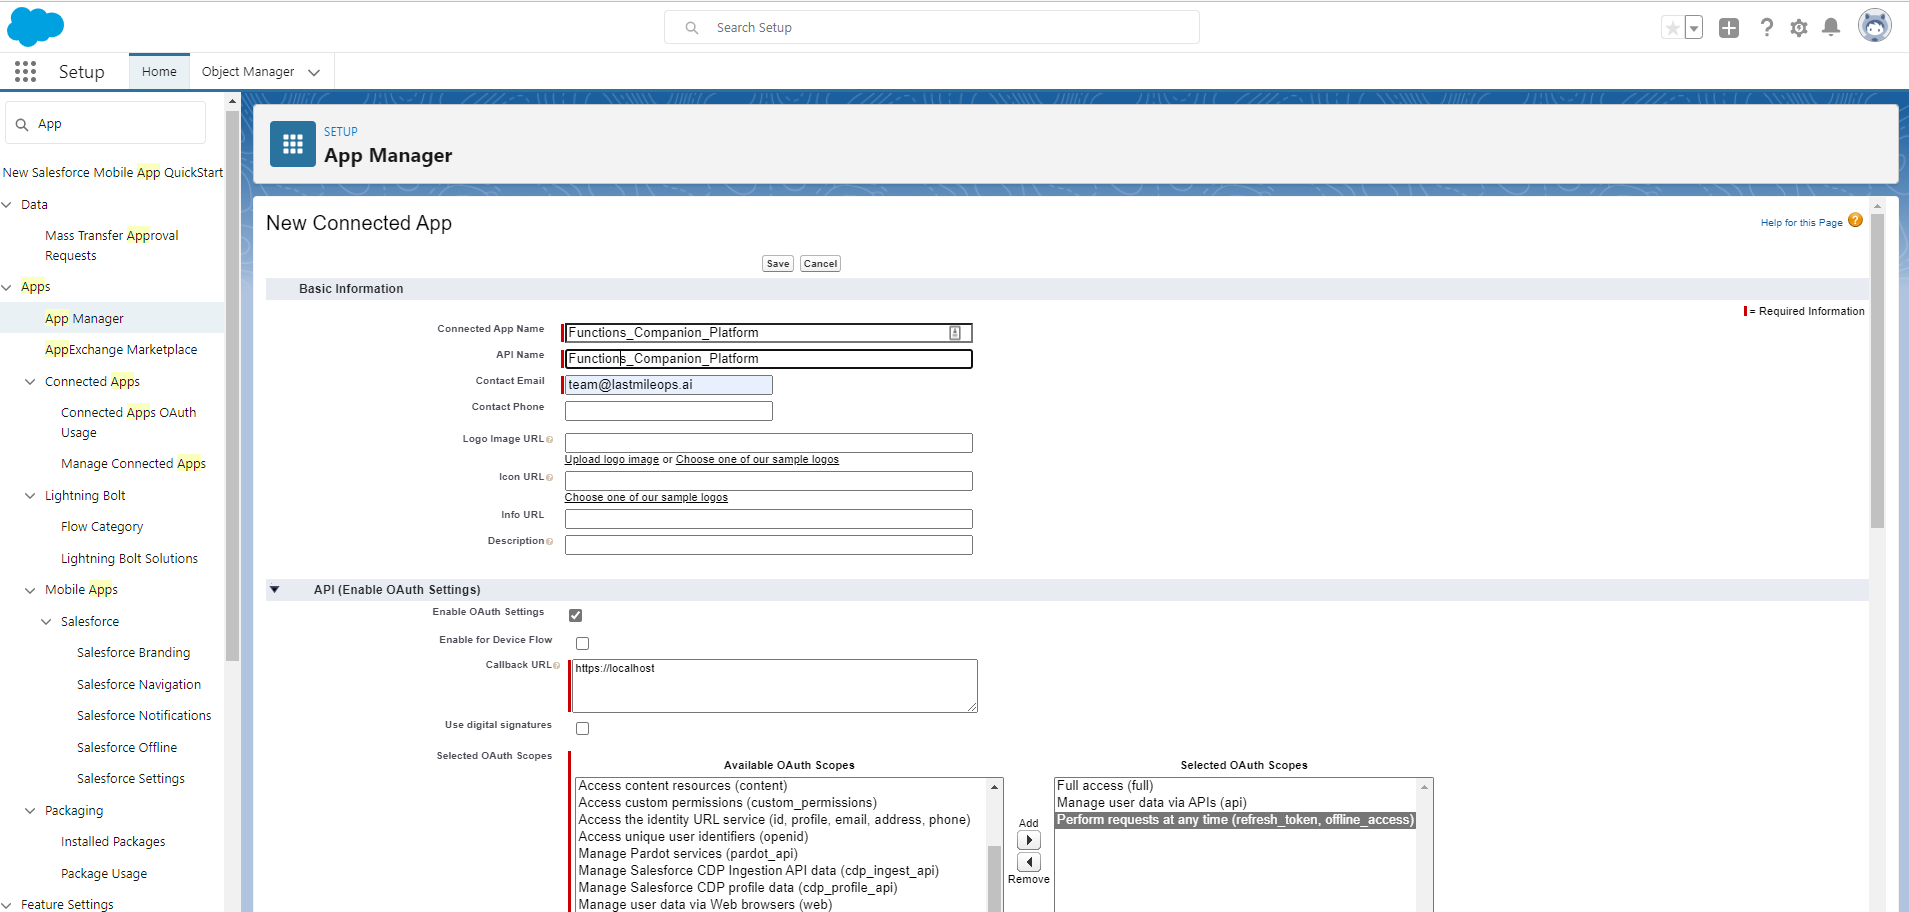This screenshot has width=1909, height=912.
Task: Select Access content resources (content) scope
Action: click(x=683, y=786)
